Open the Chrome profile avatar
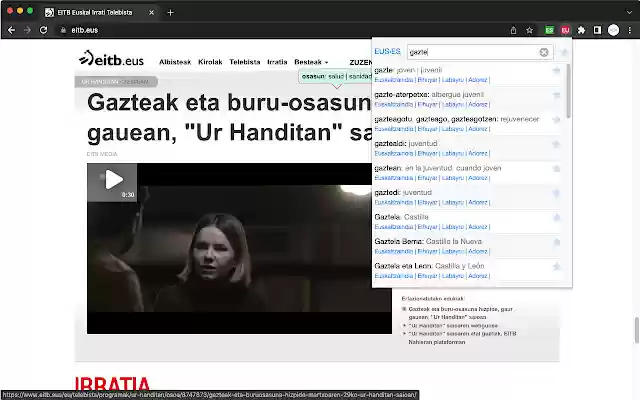 click(613, 30)
